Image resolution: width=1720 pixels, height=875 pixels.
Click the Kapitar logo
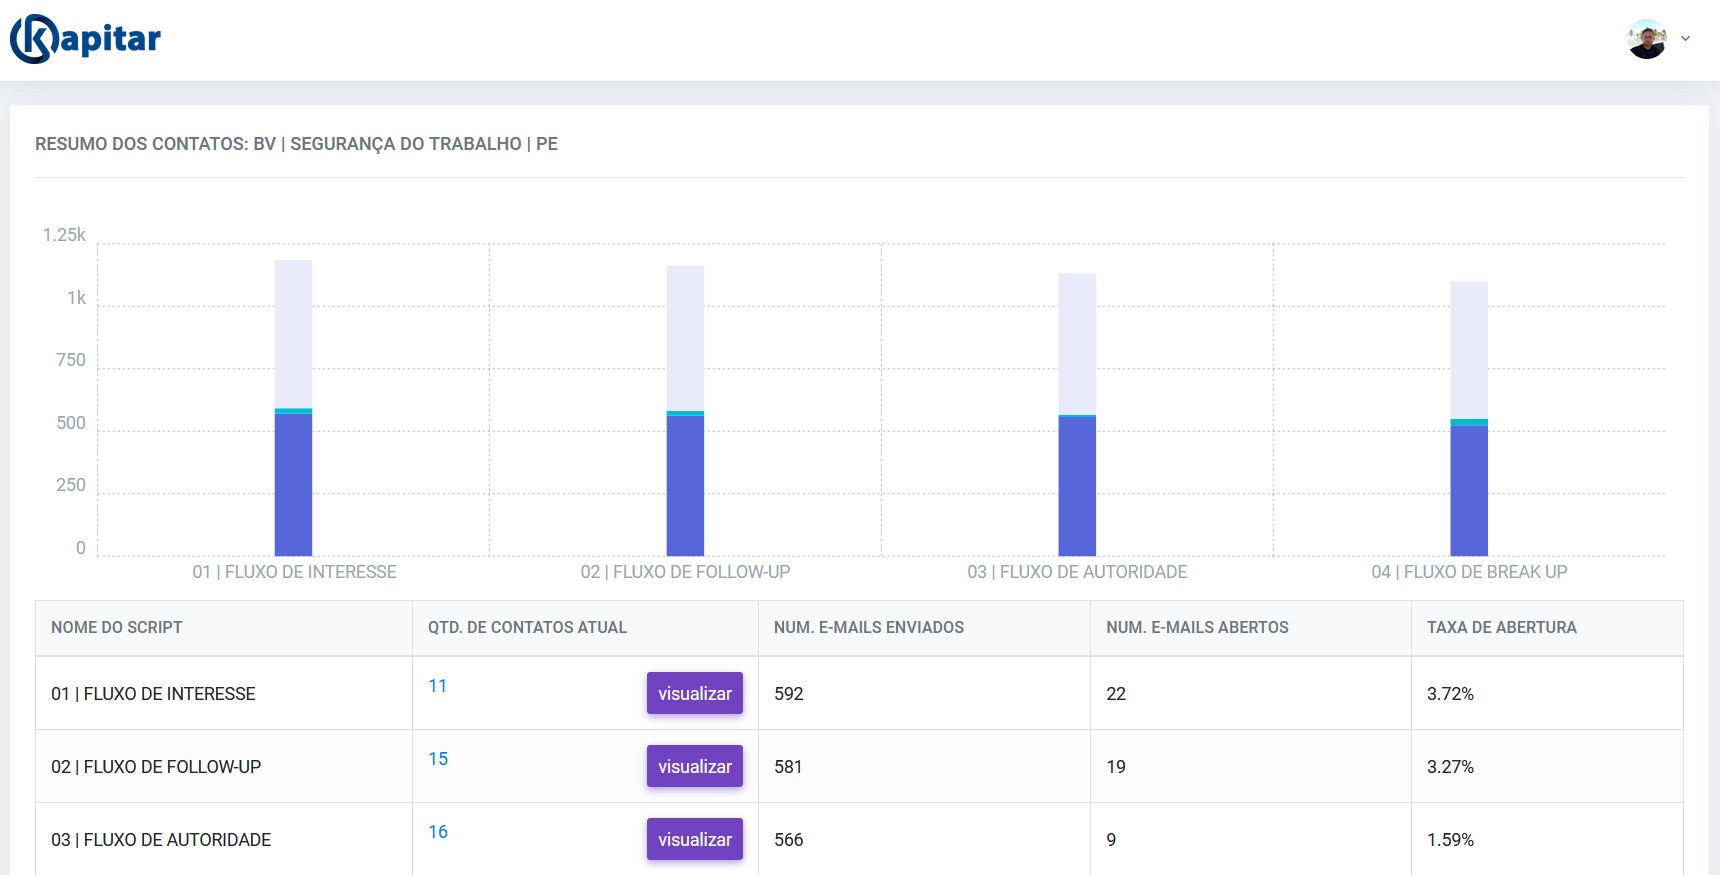pyautogui.click(x=86, y=39)
